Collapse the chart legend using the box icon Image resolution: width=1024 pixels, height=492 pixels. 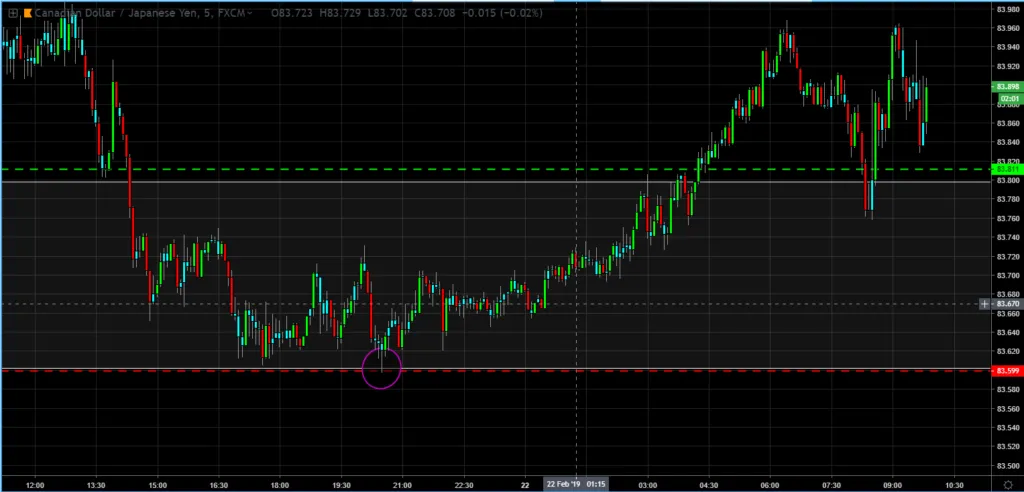13,12
